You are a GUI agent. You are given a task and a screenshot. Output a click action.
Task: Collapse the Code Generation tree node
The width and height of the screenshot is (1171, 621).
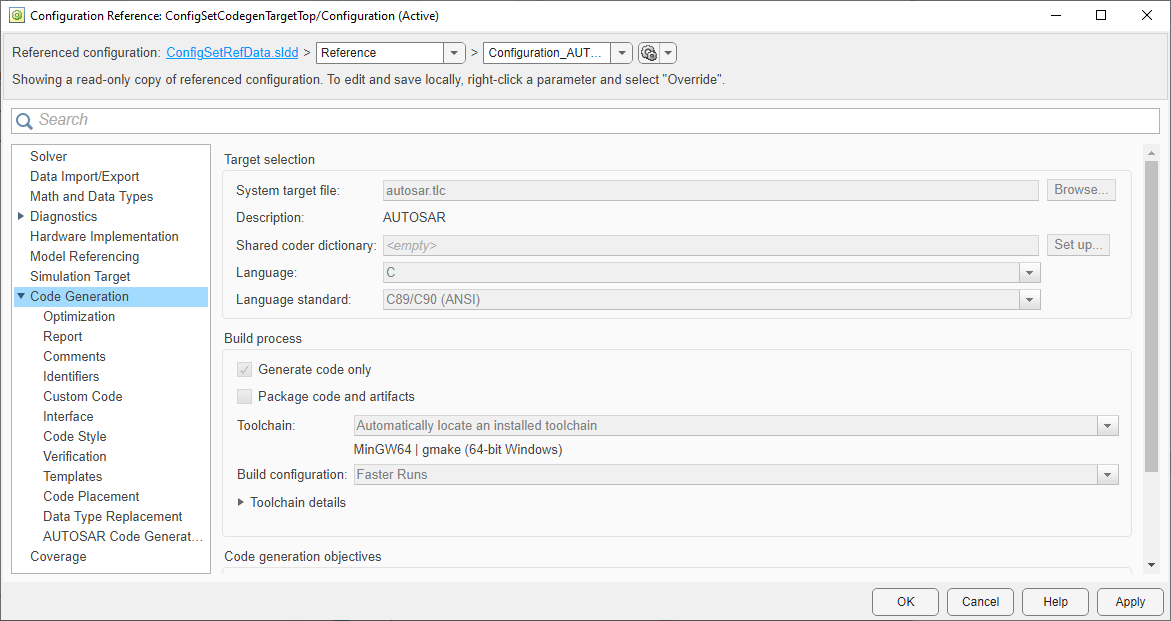tap(21, 296)
